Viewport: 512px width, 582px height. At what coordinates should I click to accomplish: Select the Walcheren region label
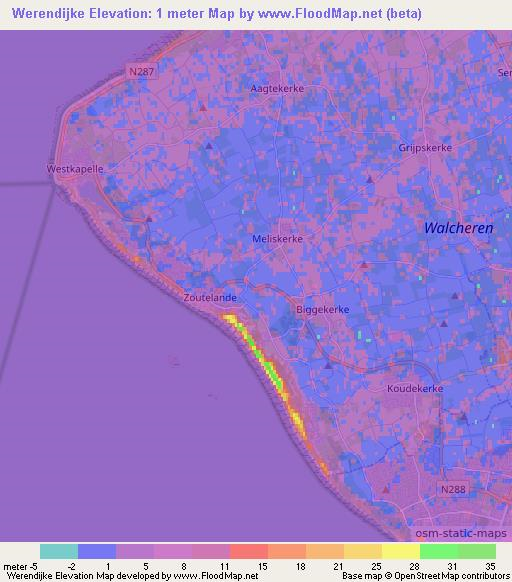coord(459,228)
